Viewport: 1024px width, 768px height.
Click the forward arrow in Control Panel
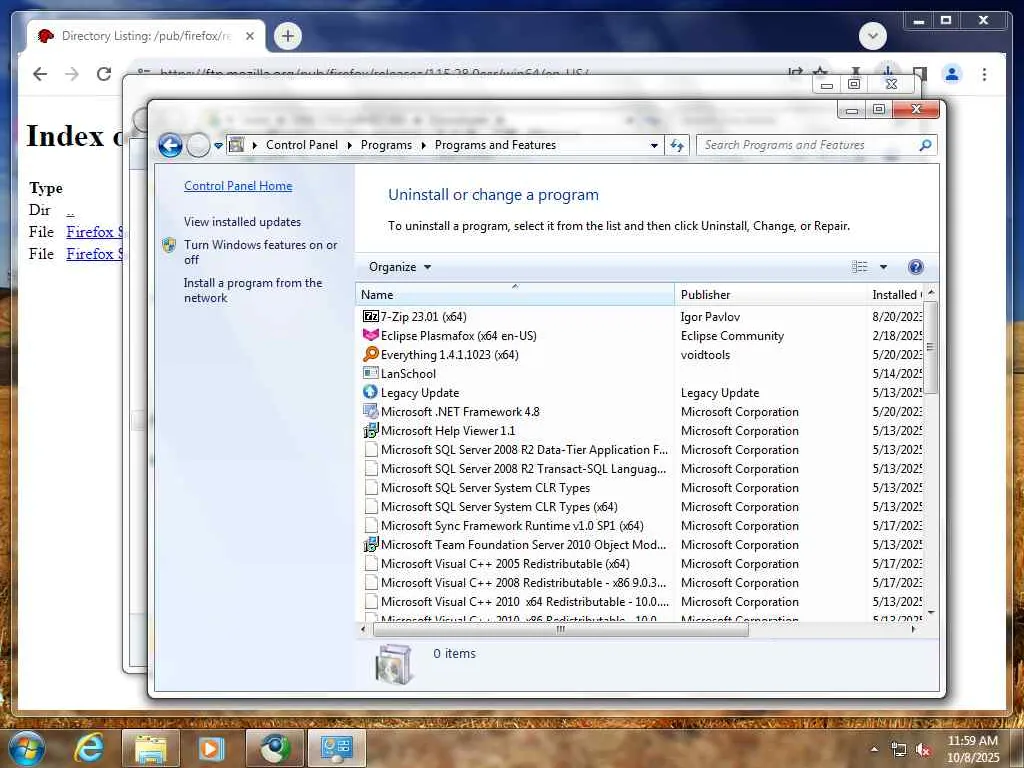point(198,145)
